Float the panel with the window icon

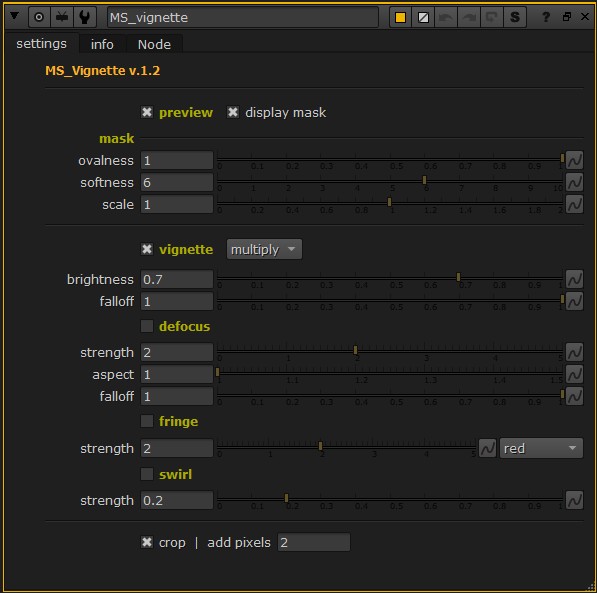pyautogui.click(x=567, y=17)
